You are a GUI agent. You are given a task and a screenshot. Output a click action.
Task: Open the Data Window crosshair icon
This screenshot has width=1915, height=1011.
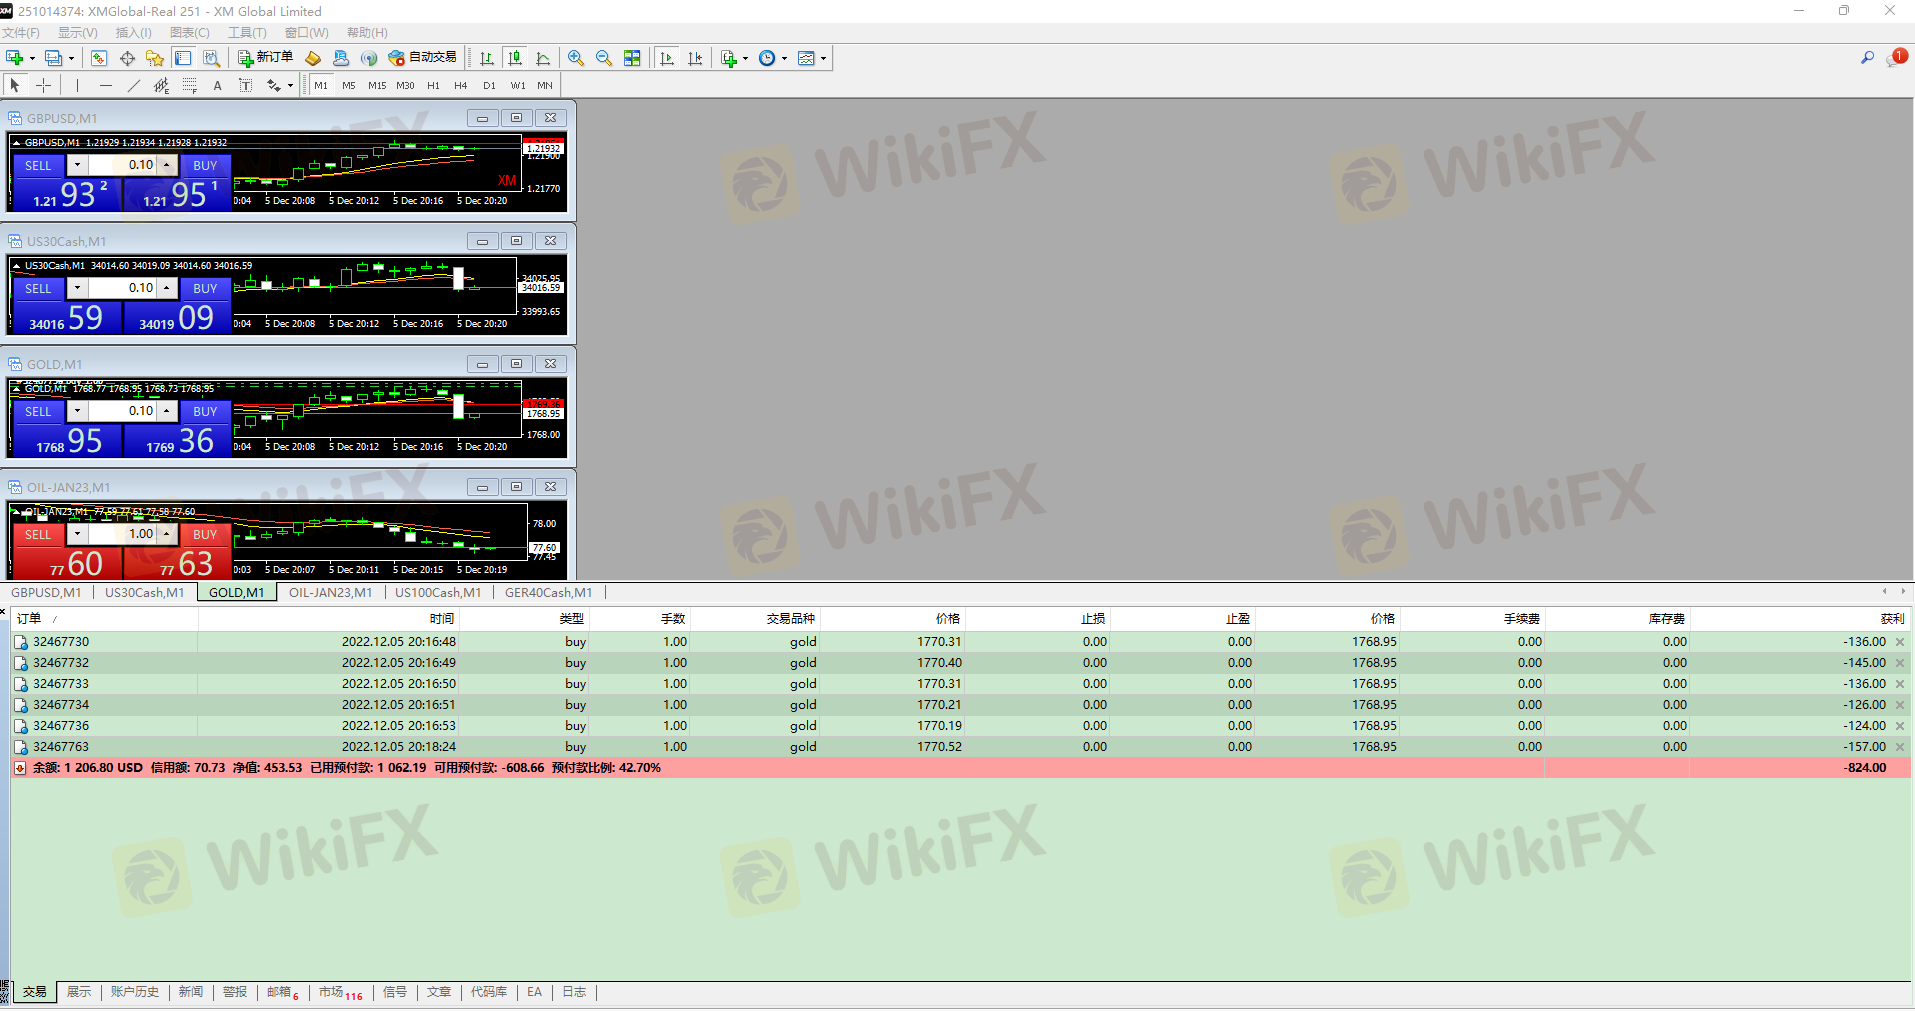pos(127,58)
